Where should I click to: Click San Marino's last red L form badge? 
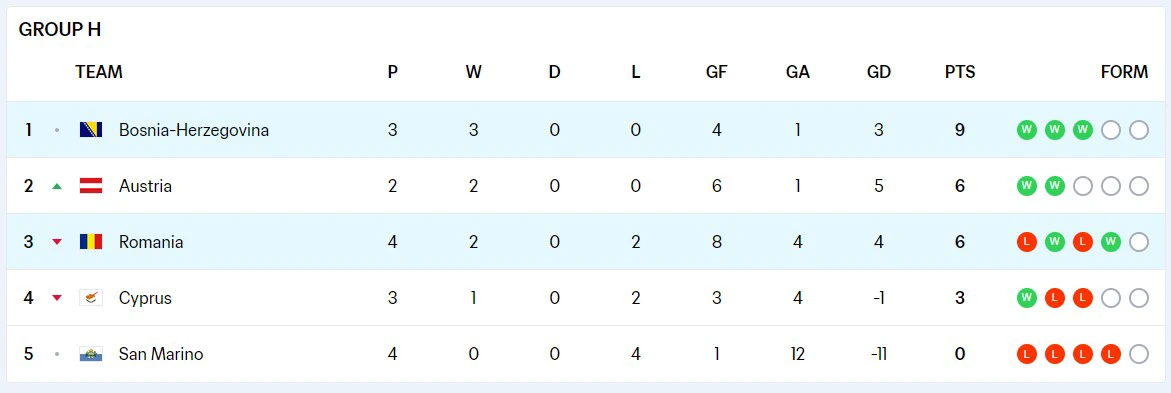1111,354
